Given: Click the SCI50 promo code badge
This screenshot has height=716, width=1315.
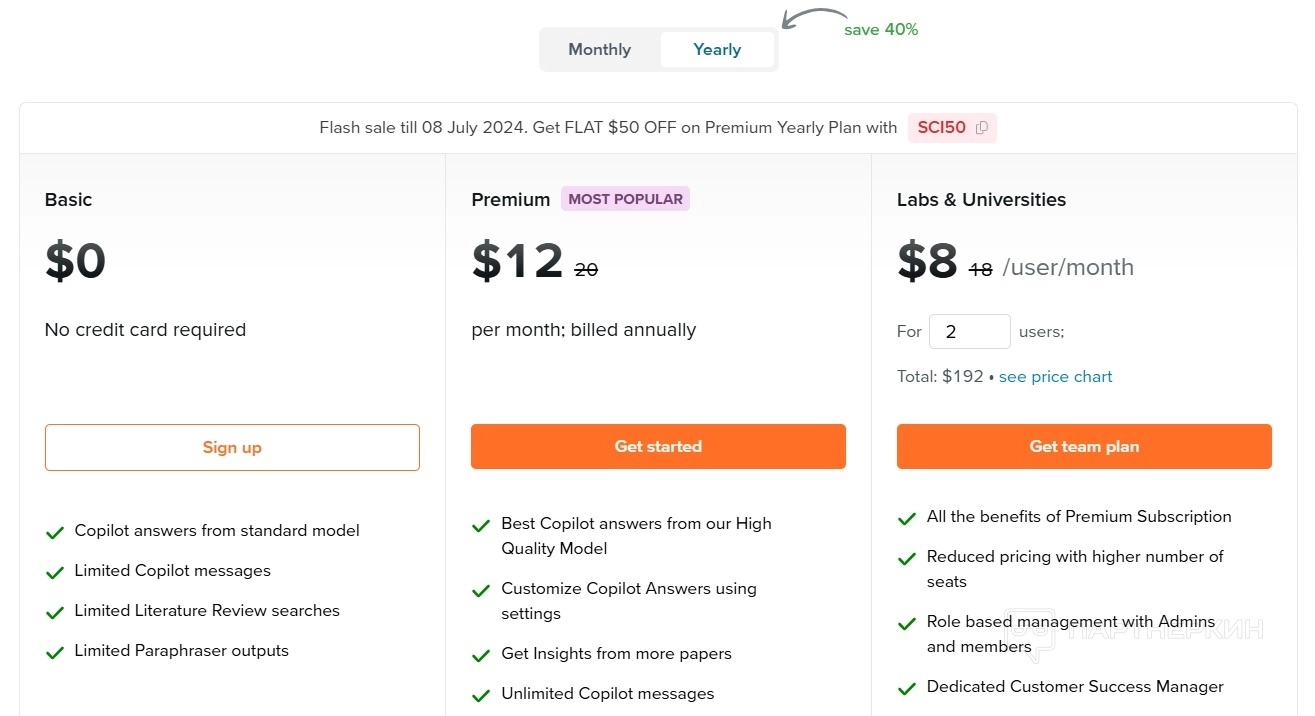Looking at the screenshot, I should coord(942,128).
